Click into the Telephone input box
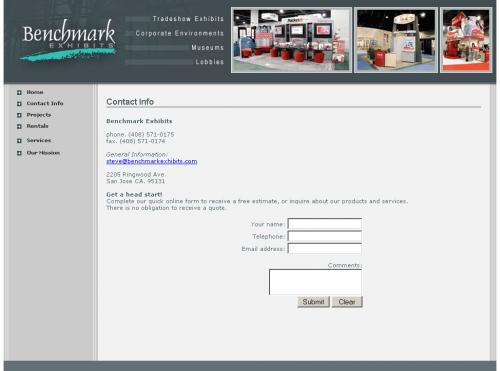The height and width of the screenshot is (371, 500). point(325,236)
